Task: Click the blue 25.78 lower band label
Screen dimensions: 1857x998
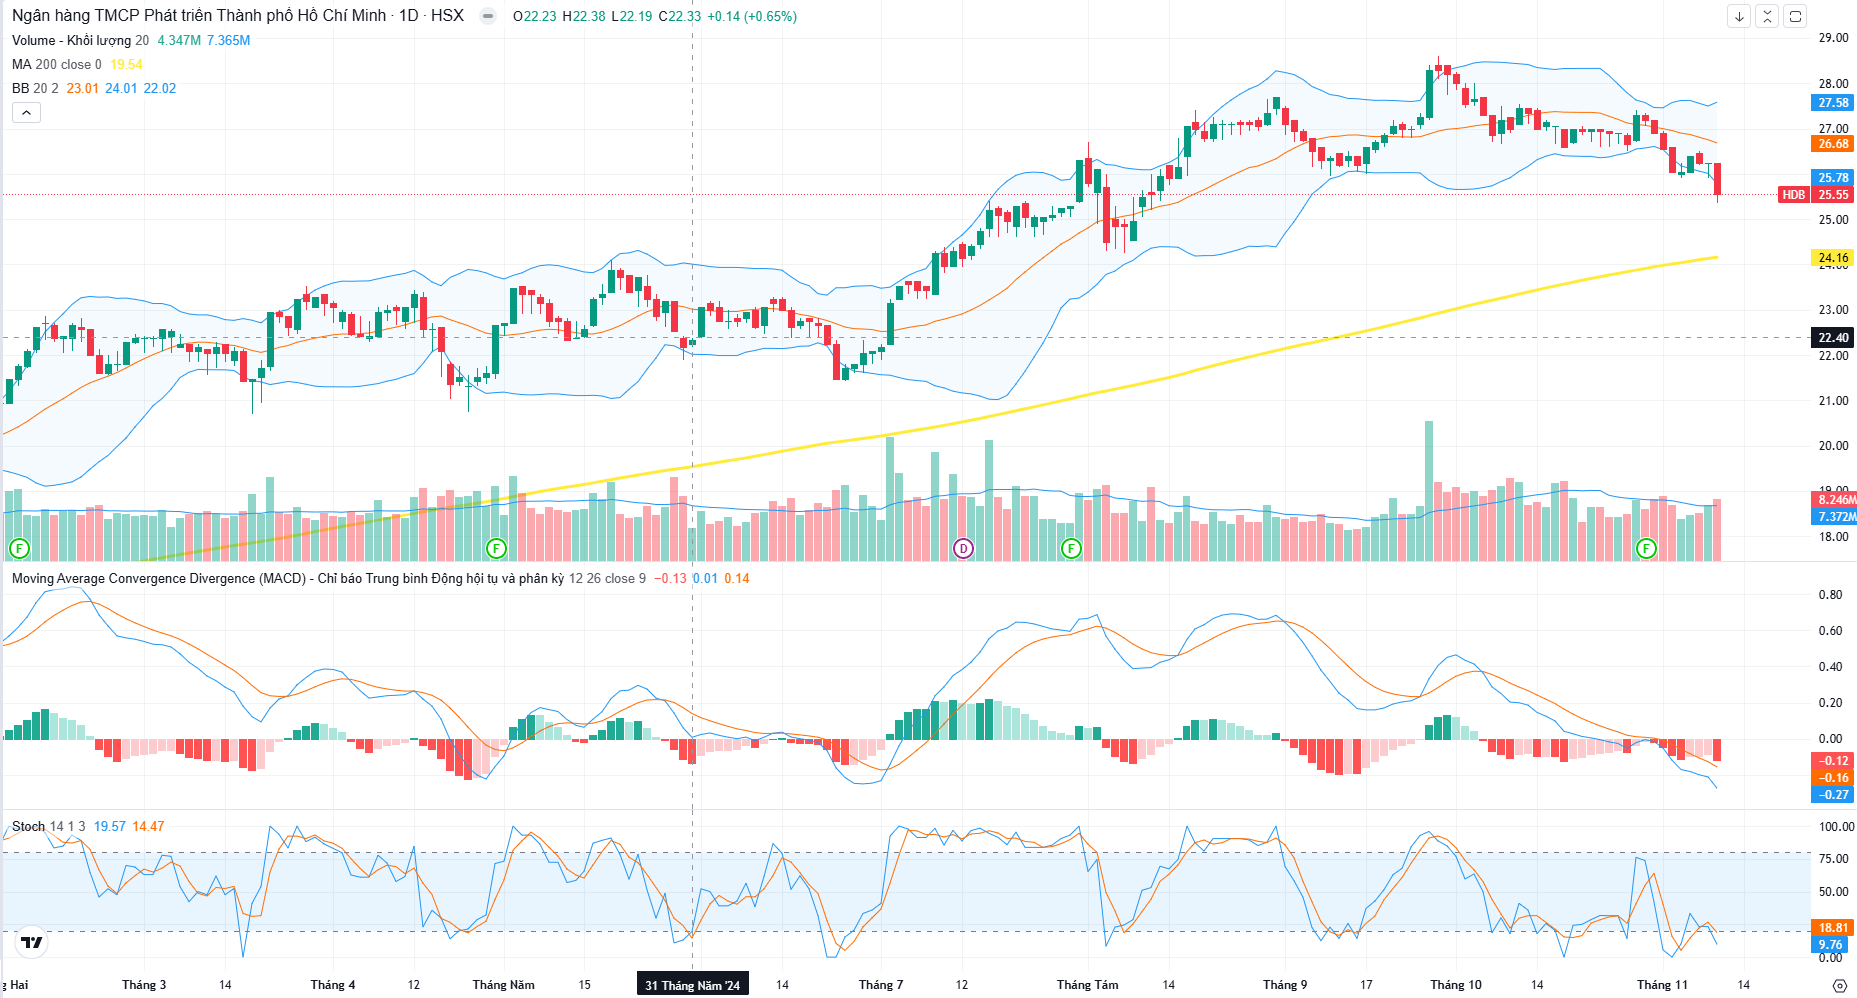Action: click(x=1833, y=178)
